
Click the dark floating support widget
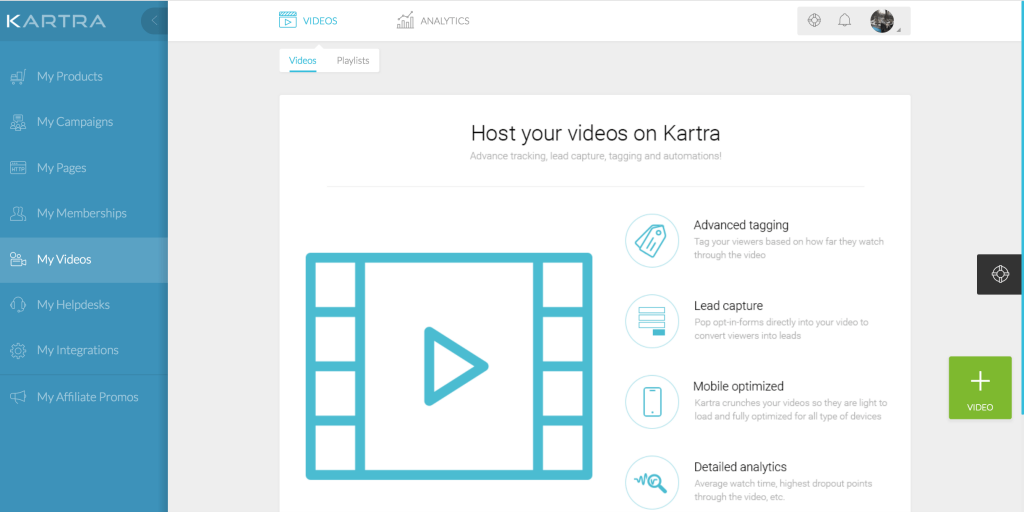[x=999, y=274]
